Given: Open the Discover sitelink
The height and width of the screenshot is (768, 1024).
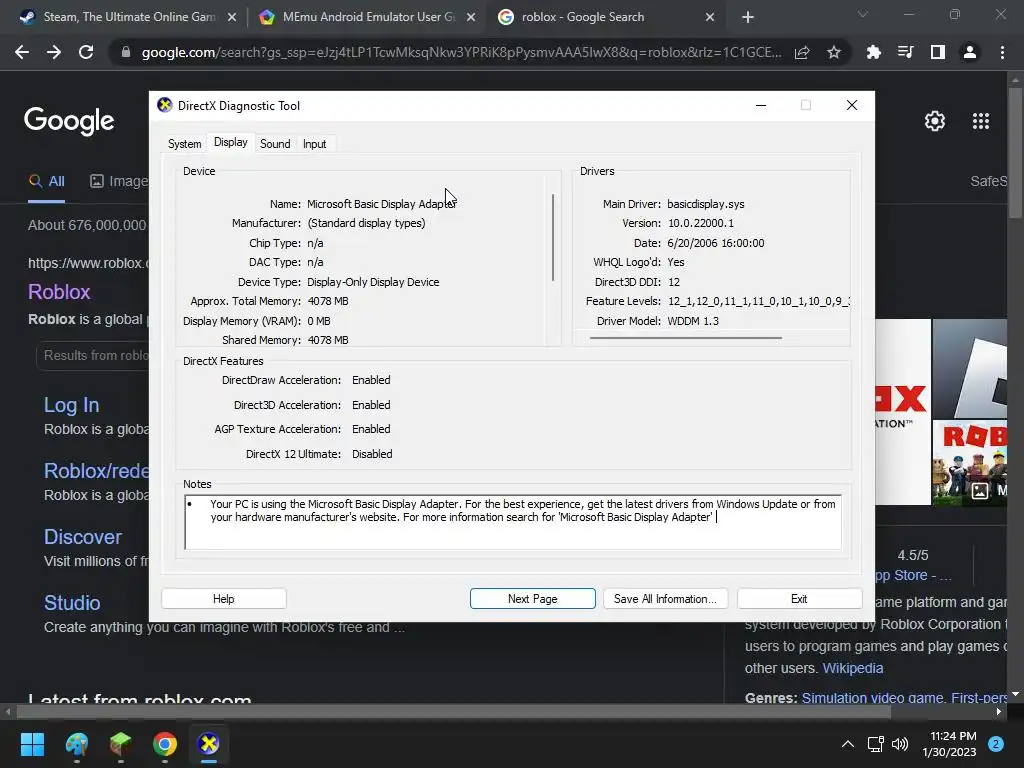Looking at the screenshot, I should [83, 537].
